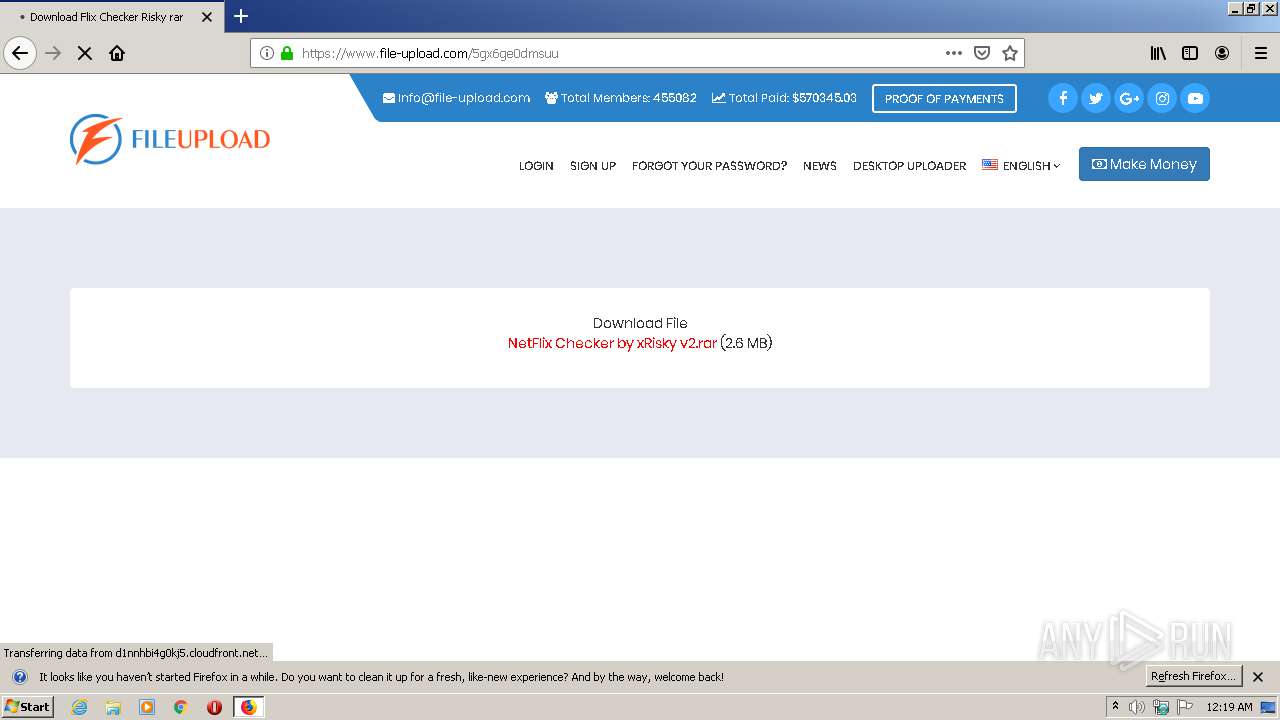This screenshot has width=1280, height=720.
Task: Open a new tab with plus button
Action: pos(241,16)
